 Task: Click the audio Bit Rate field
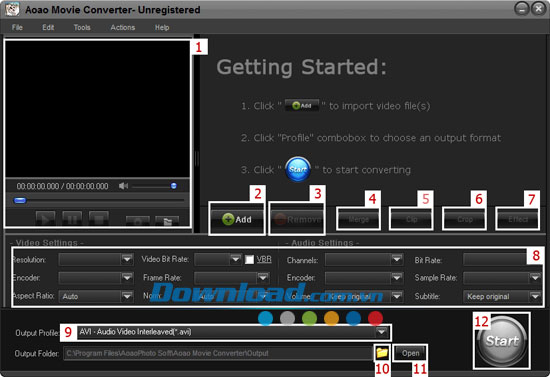(x=495, y=260)
